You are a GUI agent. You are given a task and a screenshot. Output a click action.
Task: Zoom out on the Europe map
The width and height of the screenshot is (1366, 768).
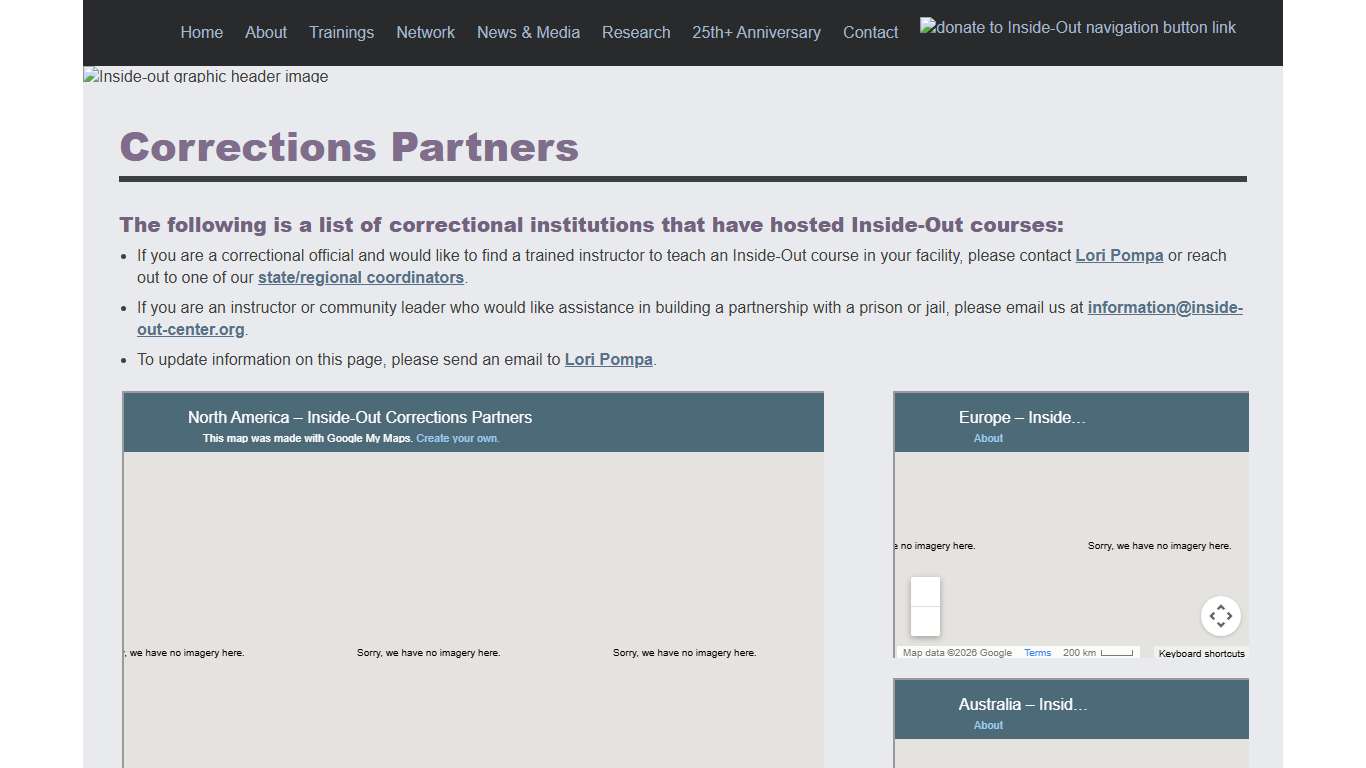(x=925, y=622)
